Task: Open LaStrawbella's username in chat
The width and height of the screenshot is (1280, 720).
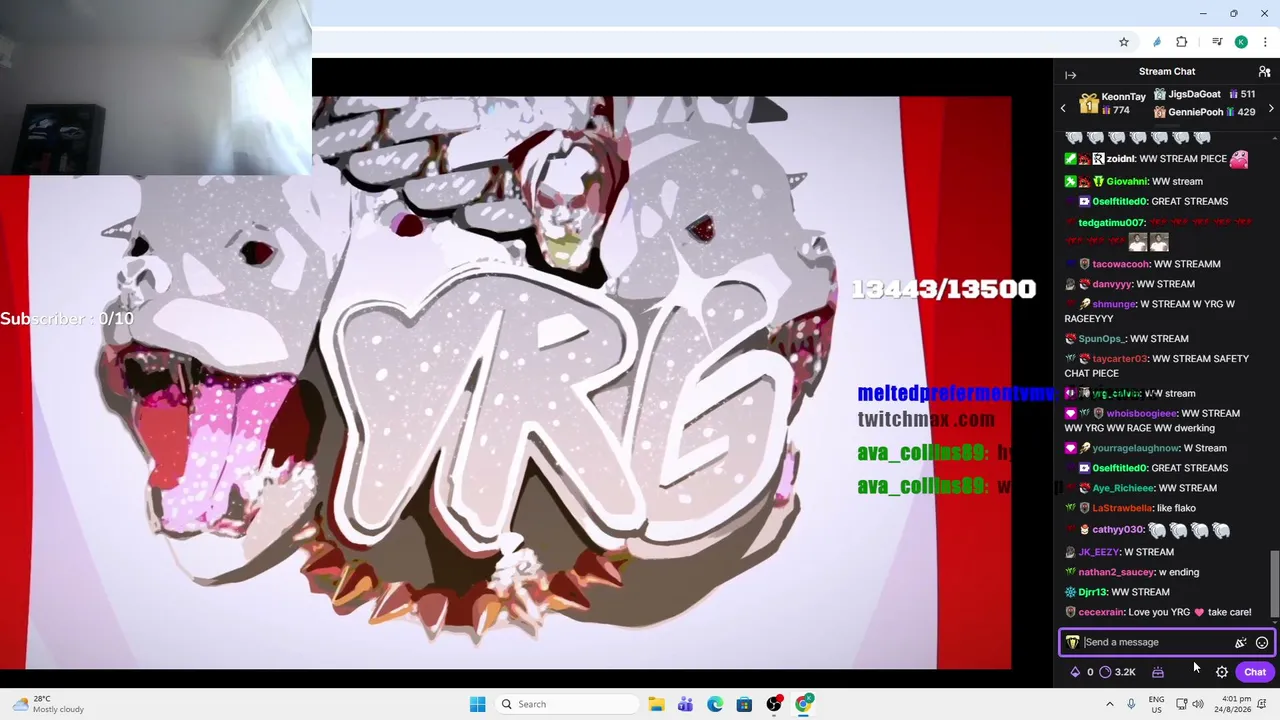Action: 1122,508
